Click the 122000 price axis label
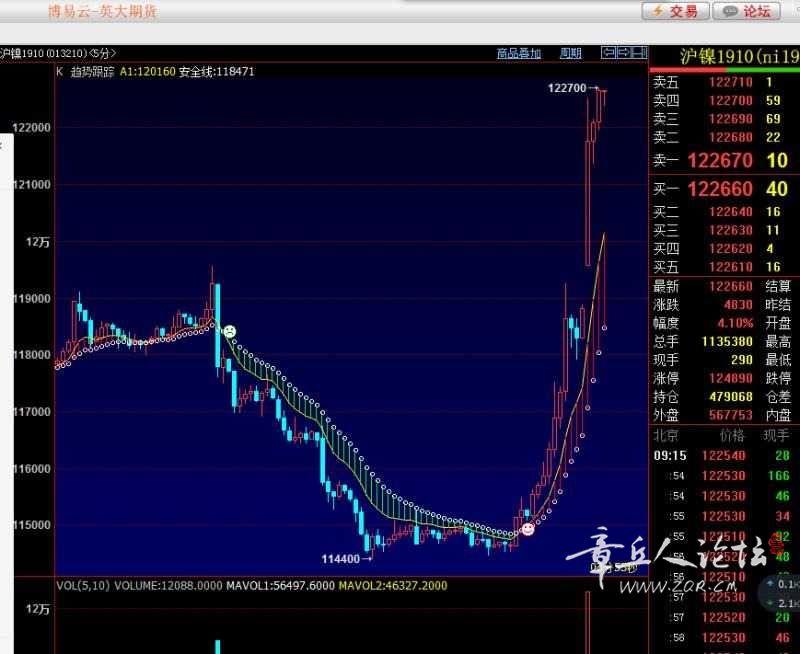 click(x=32, y=128)
